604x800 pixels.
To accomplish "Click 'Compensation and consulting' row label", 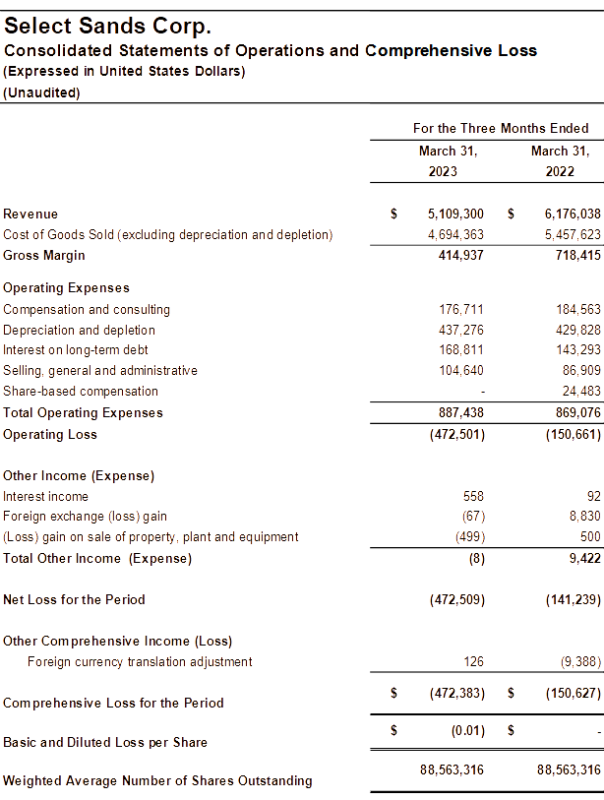I will pos(87,310).
